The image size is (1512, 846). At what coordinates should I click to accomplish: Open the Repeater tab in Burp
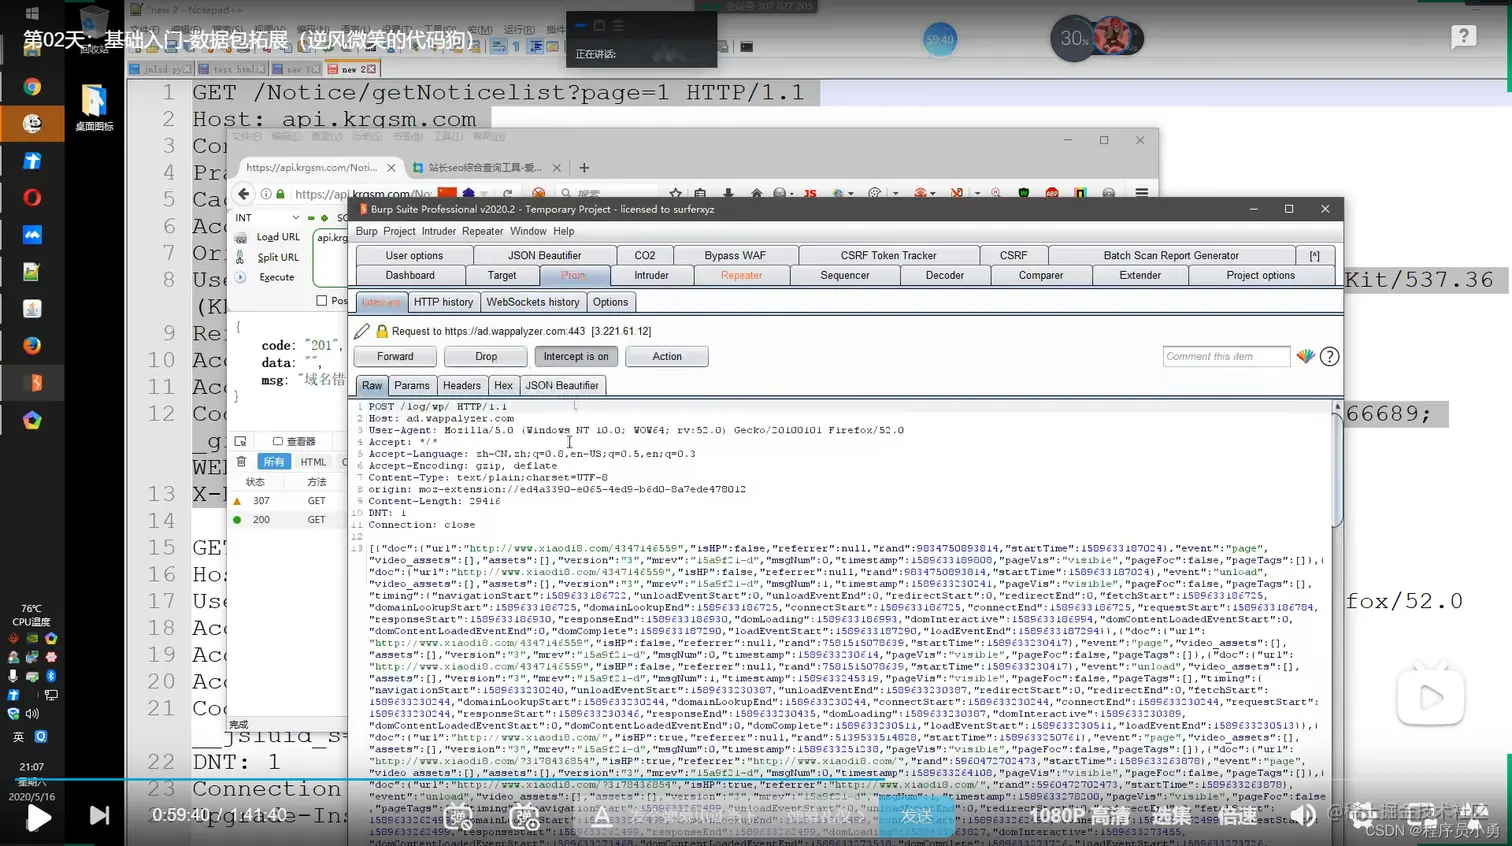click(x=742, y=276)
